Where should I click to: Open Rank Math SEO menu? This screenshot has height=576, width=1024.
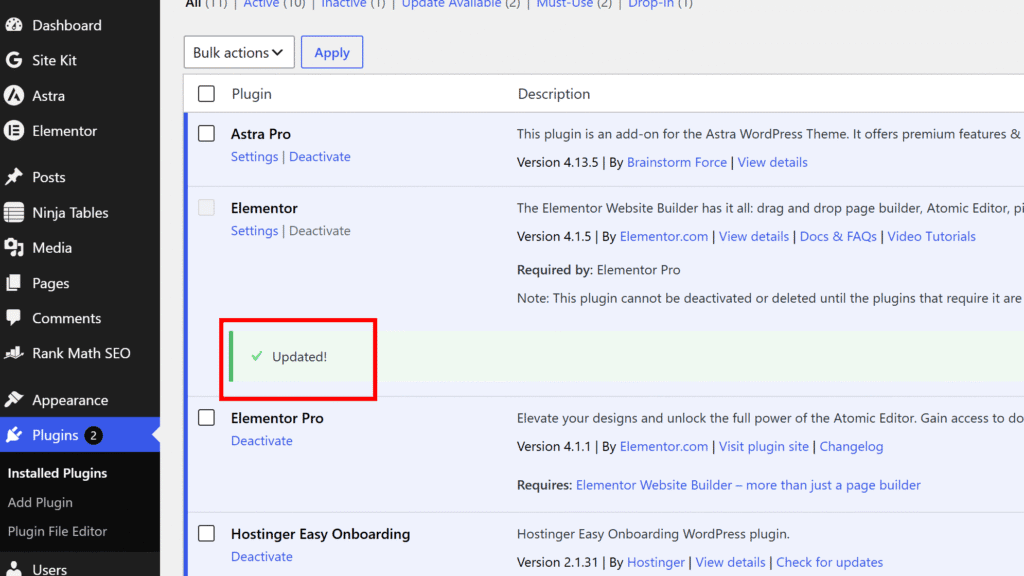click(80, 353)
